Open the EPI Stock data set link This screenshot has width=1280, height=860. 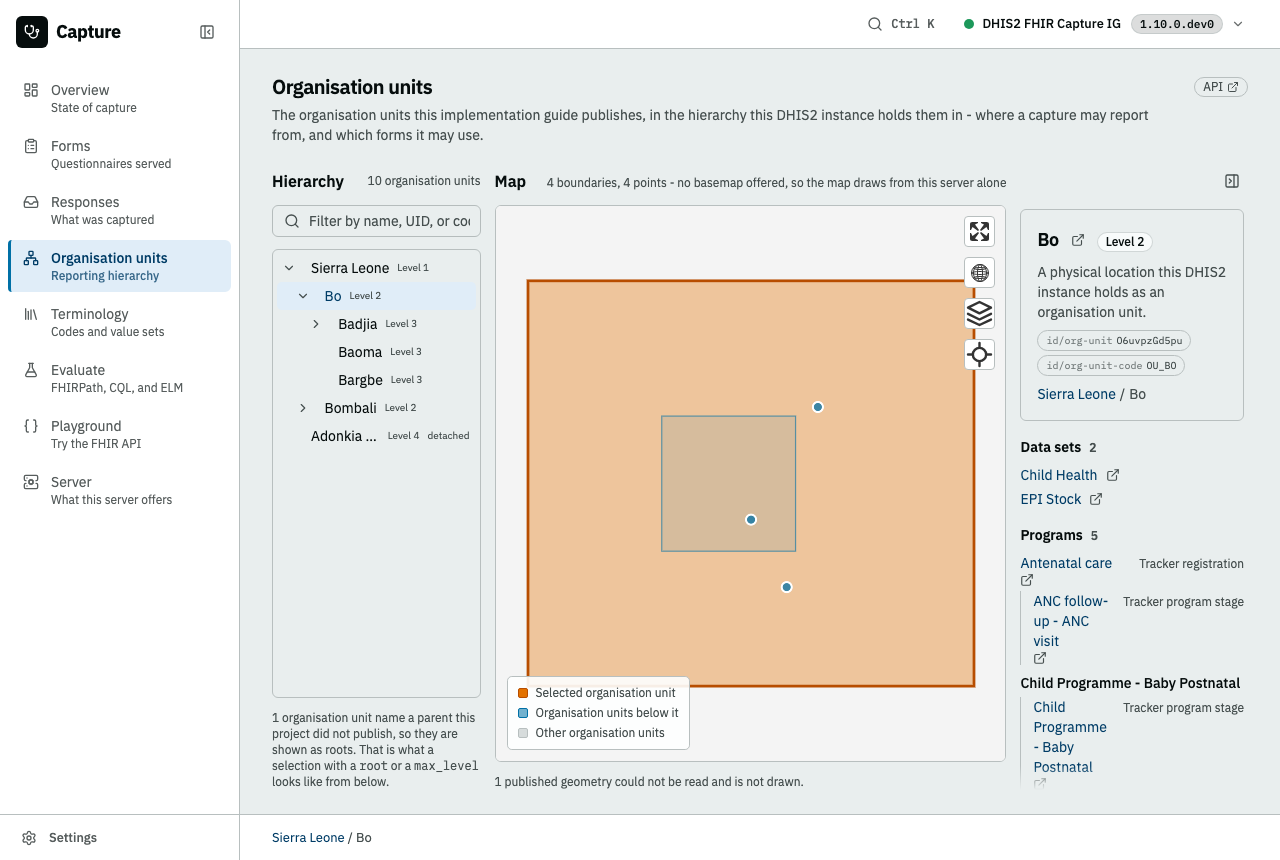1050,499
